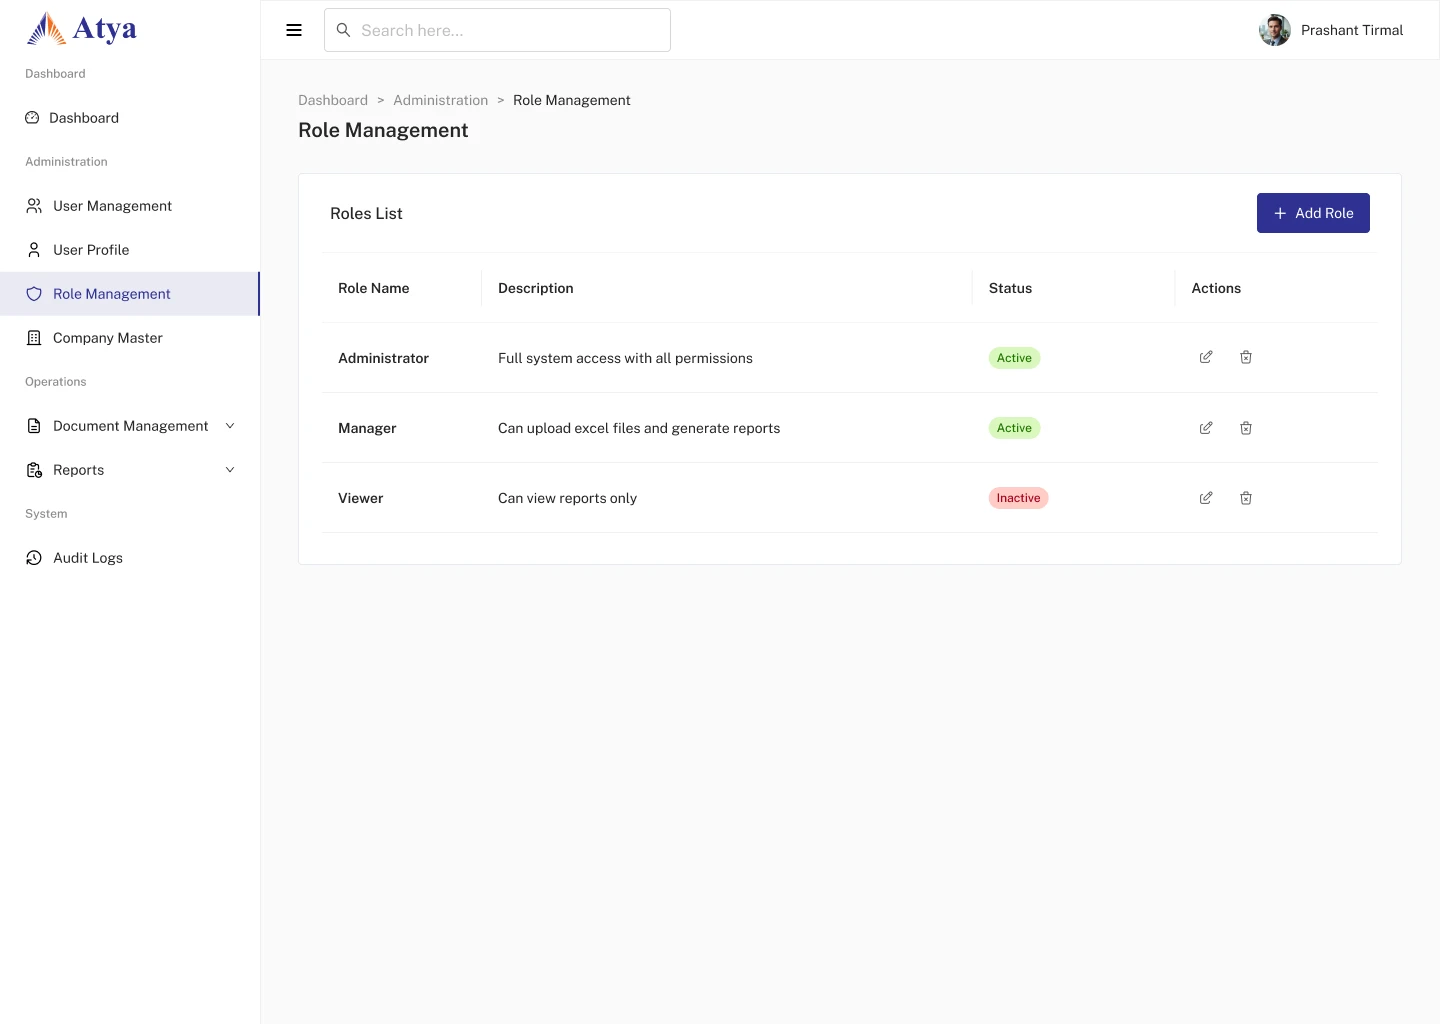
Task: Go to User Profile
Action: coord(130,250)
